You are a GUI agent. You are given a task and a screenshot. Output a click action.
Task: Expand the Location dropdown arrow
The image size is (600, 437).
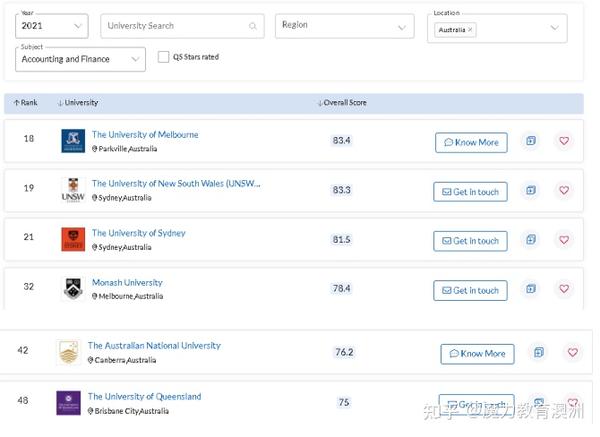554,28
